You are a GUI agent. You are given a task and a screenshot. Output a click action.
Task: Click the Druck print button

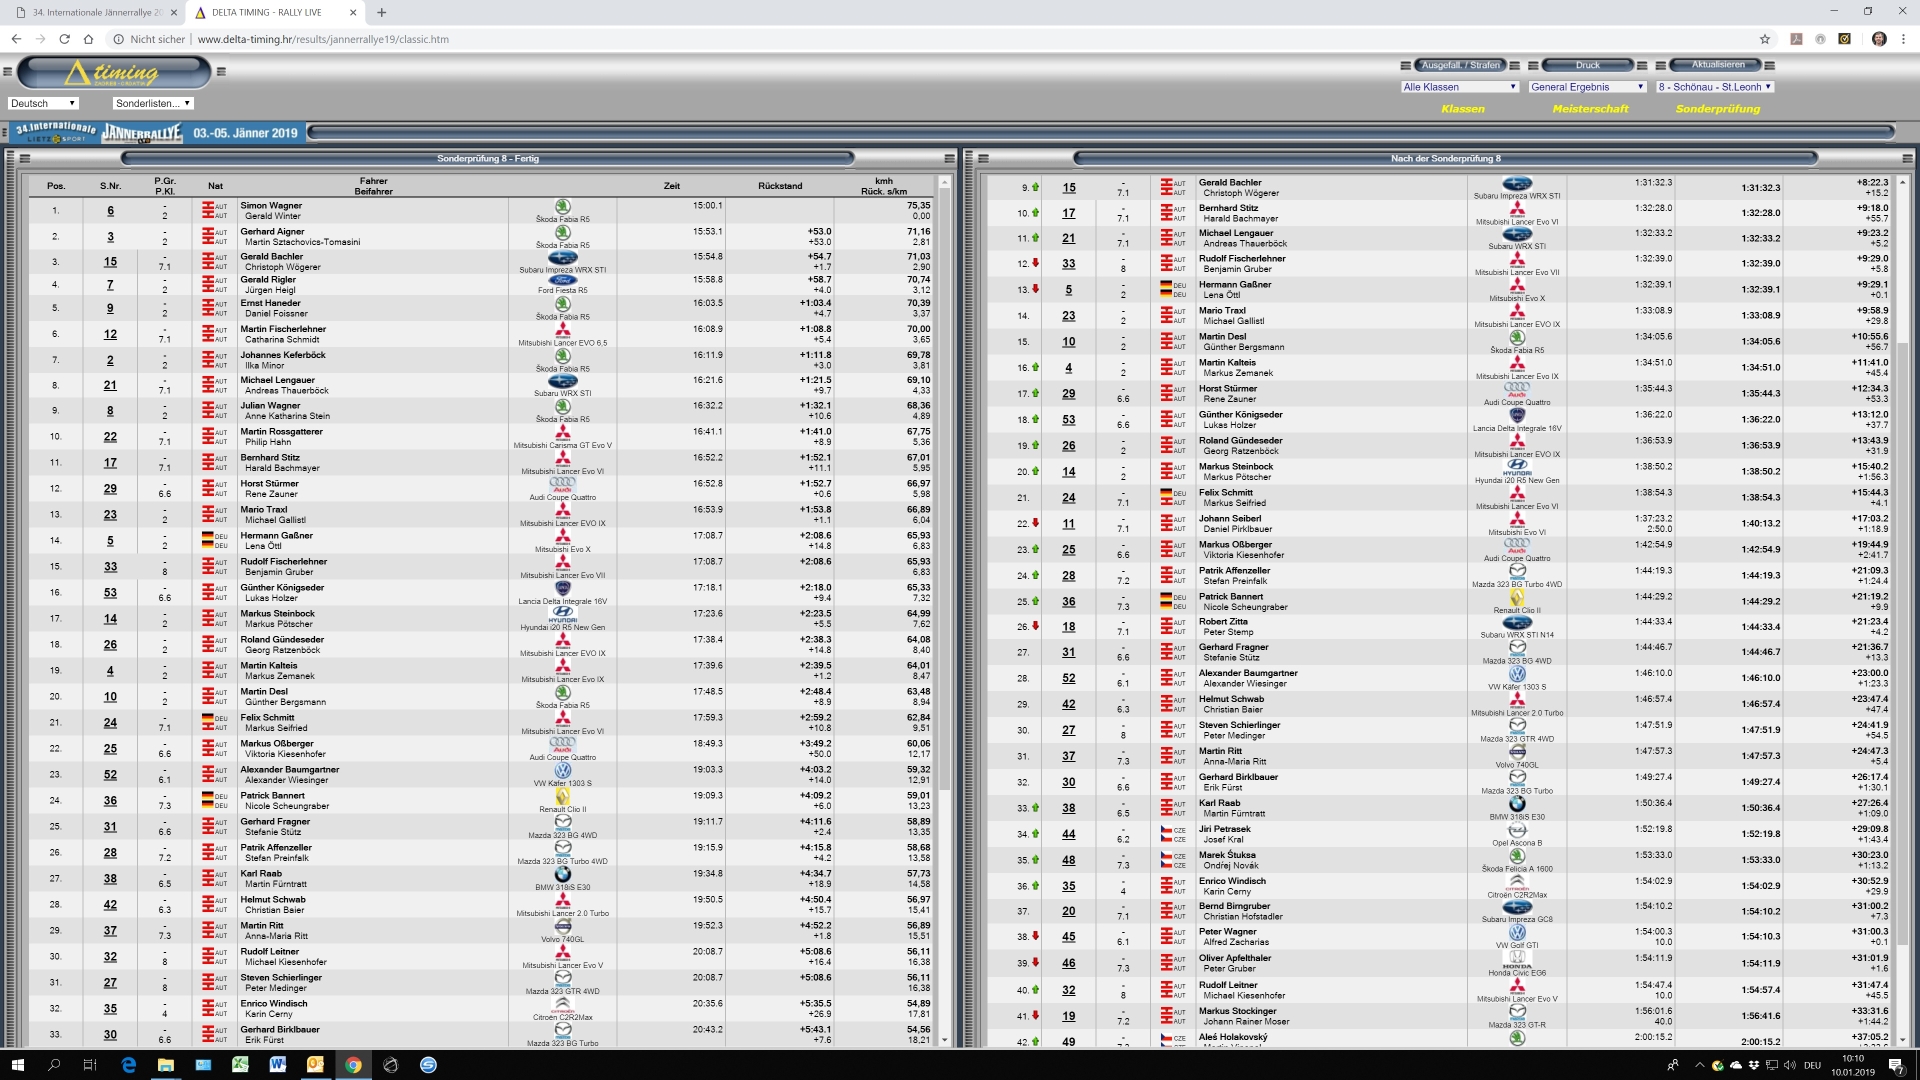click(x=1587, y=65)
